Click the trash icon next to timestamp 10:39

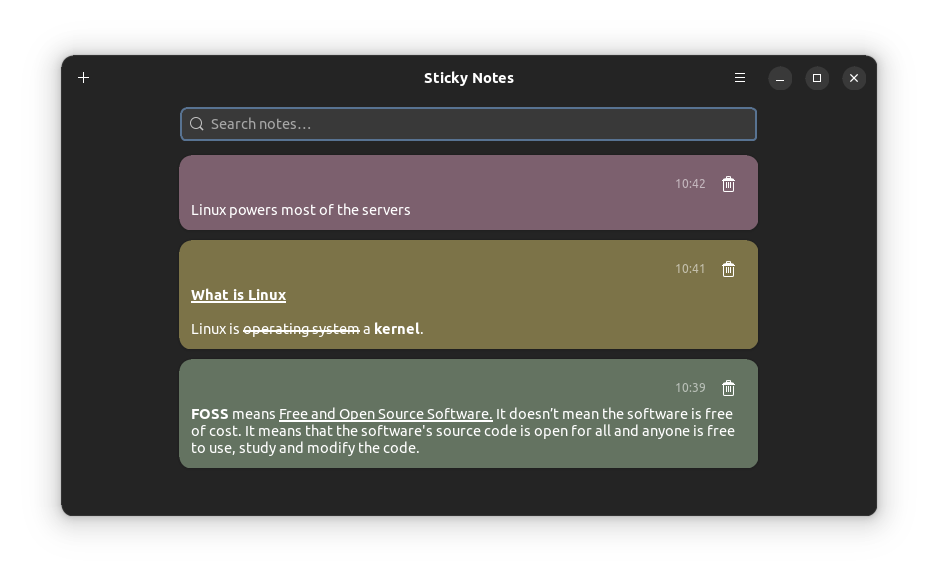[x=728, y=388]
